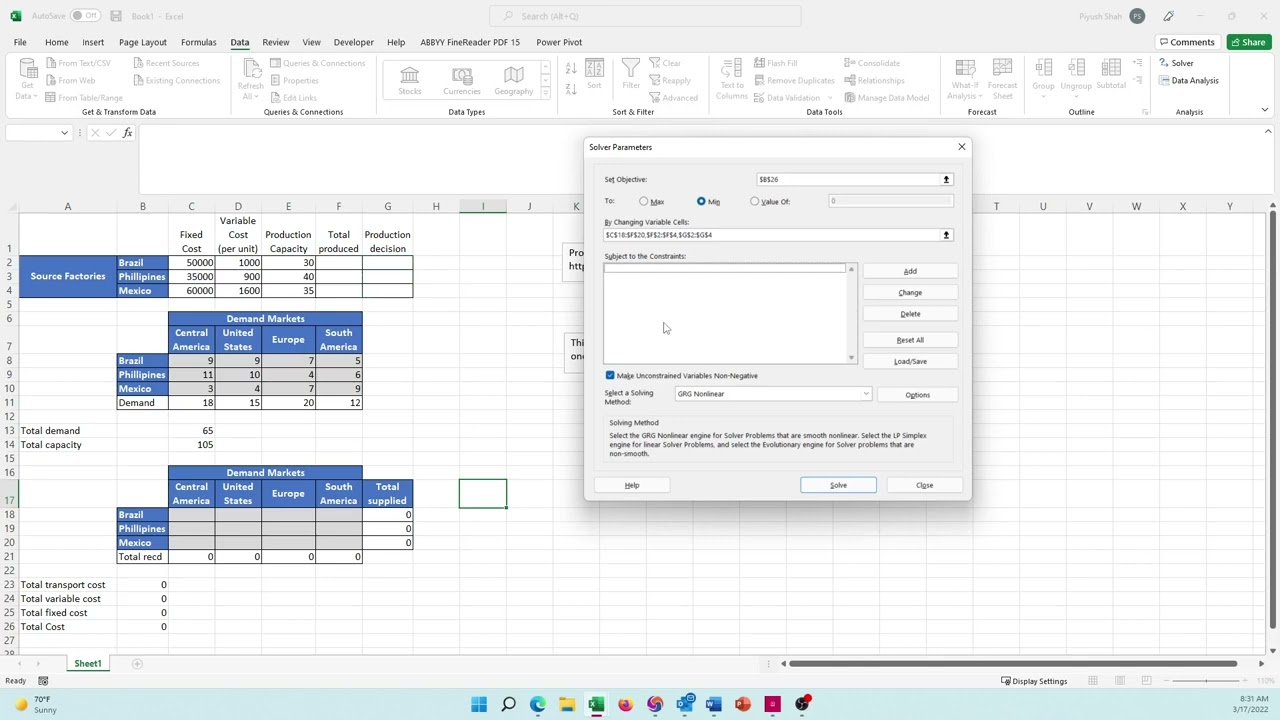
Task: Open the File tab
Action: [20, 42]
